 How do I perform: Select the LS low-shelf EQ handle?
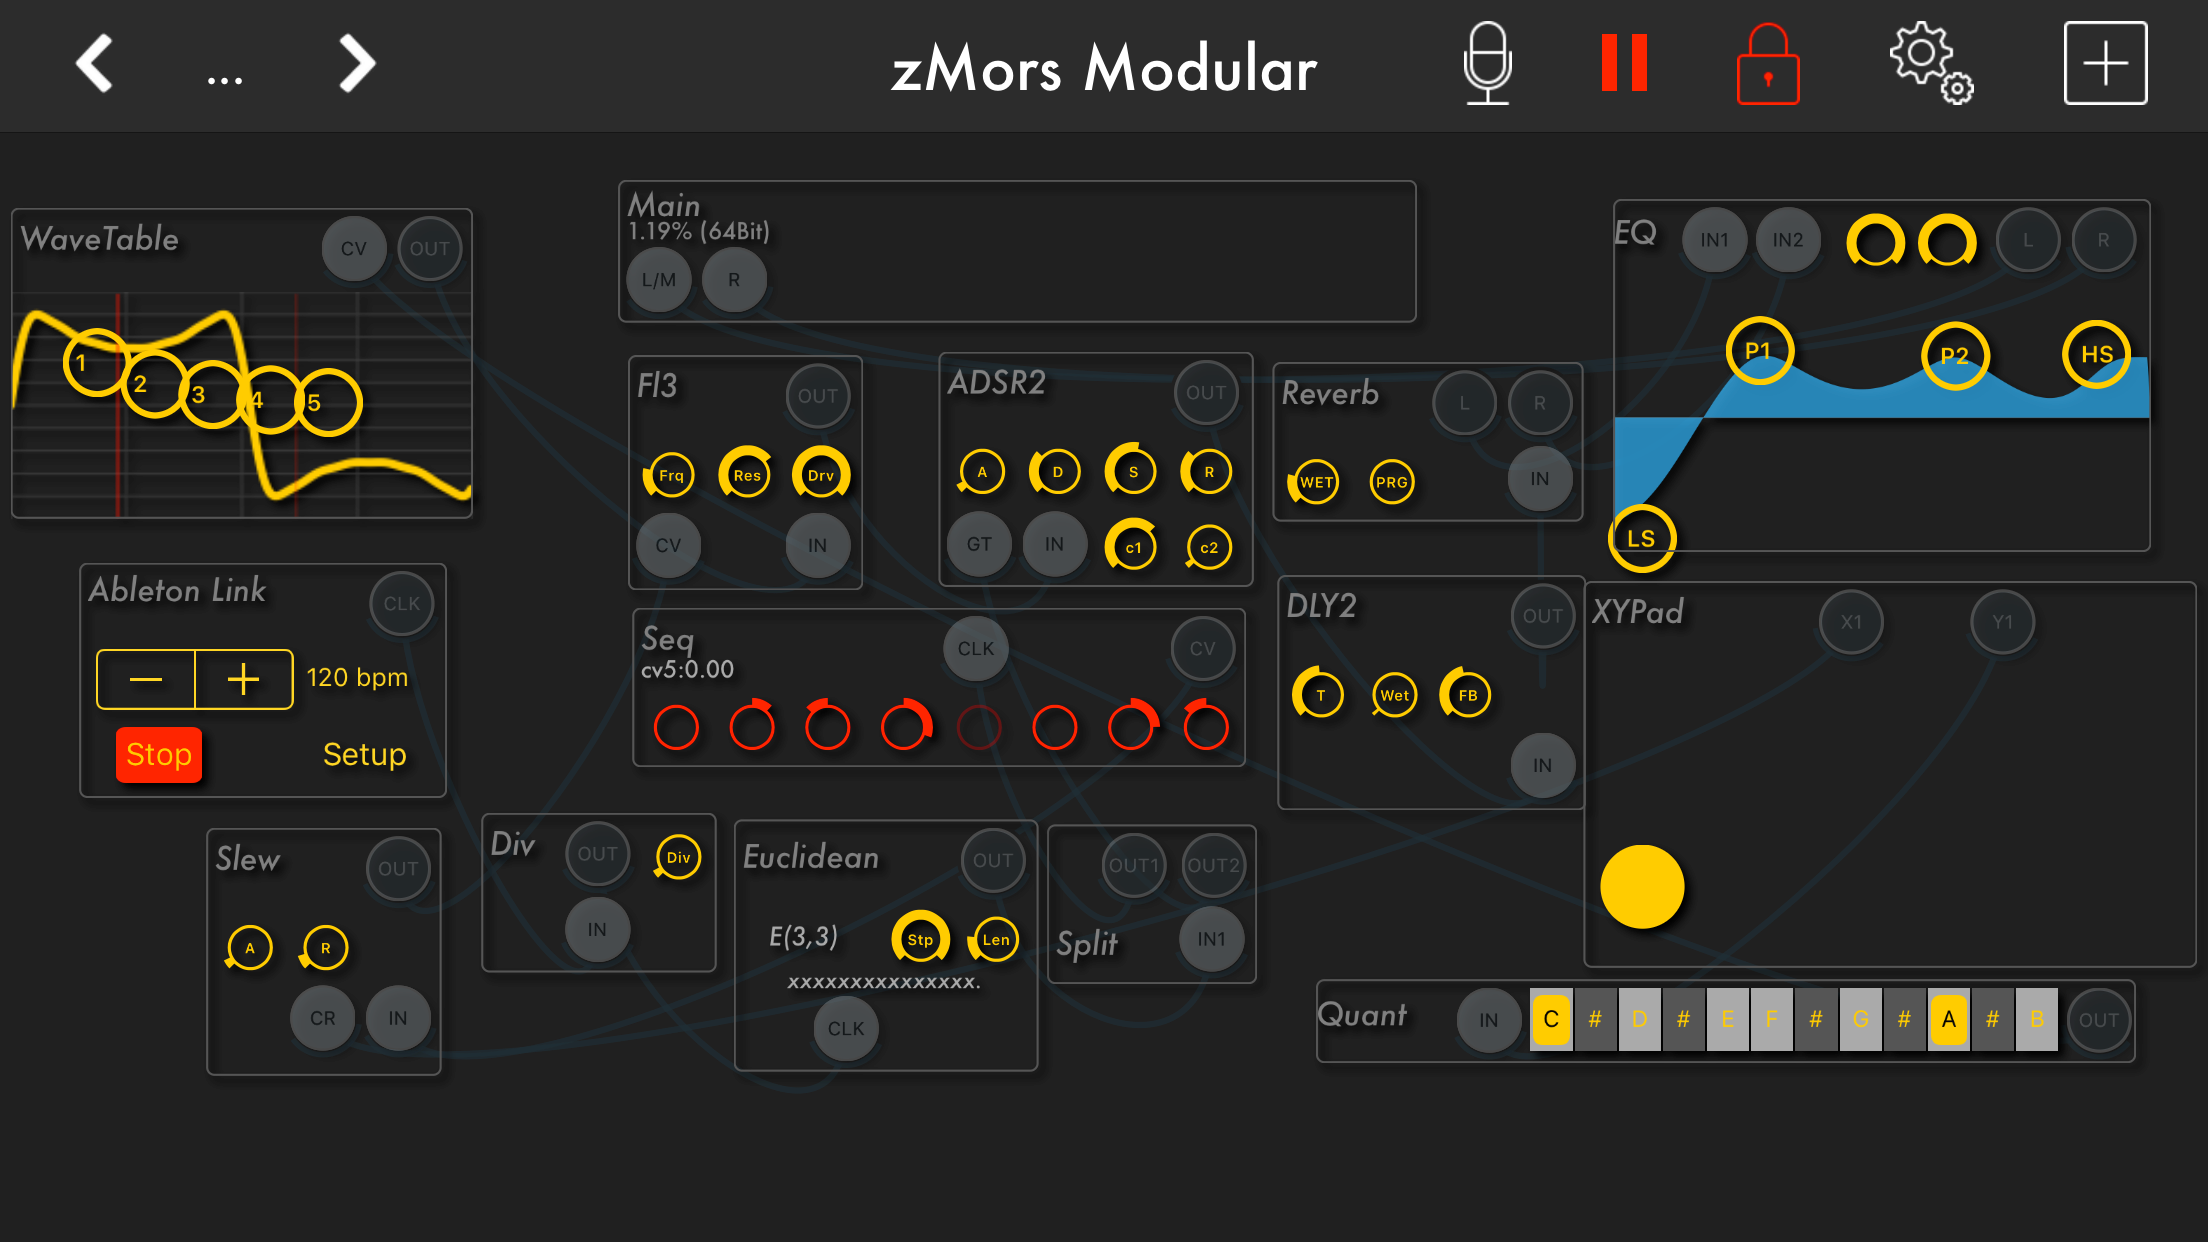point(1641,538)
